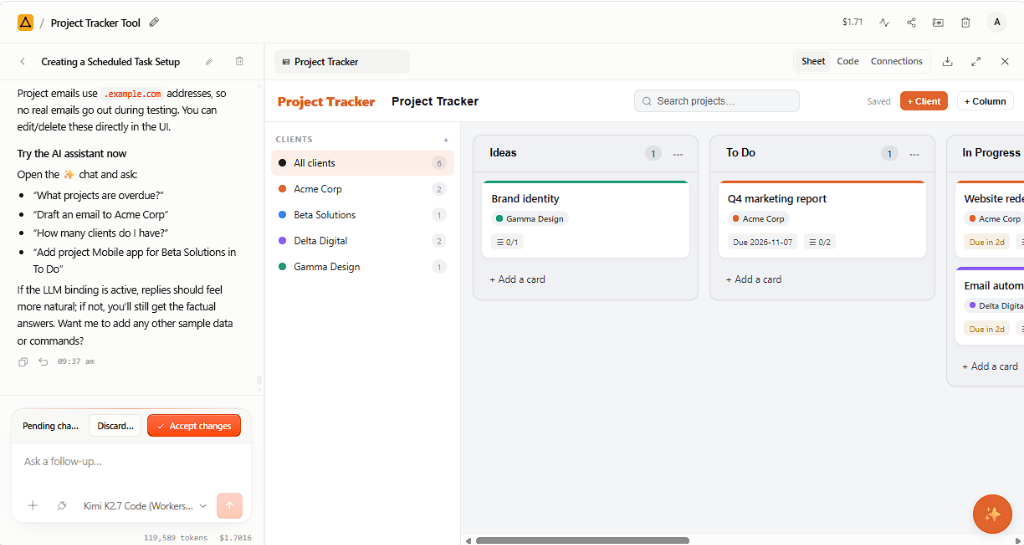The height and width of the screenshot is (545, 1024).
Task: Click the 119,589 tokens status text
Action: click(x=176, y=538)
